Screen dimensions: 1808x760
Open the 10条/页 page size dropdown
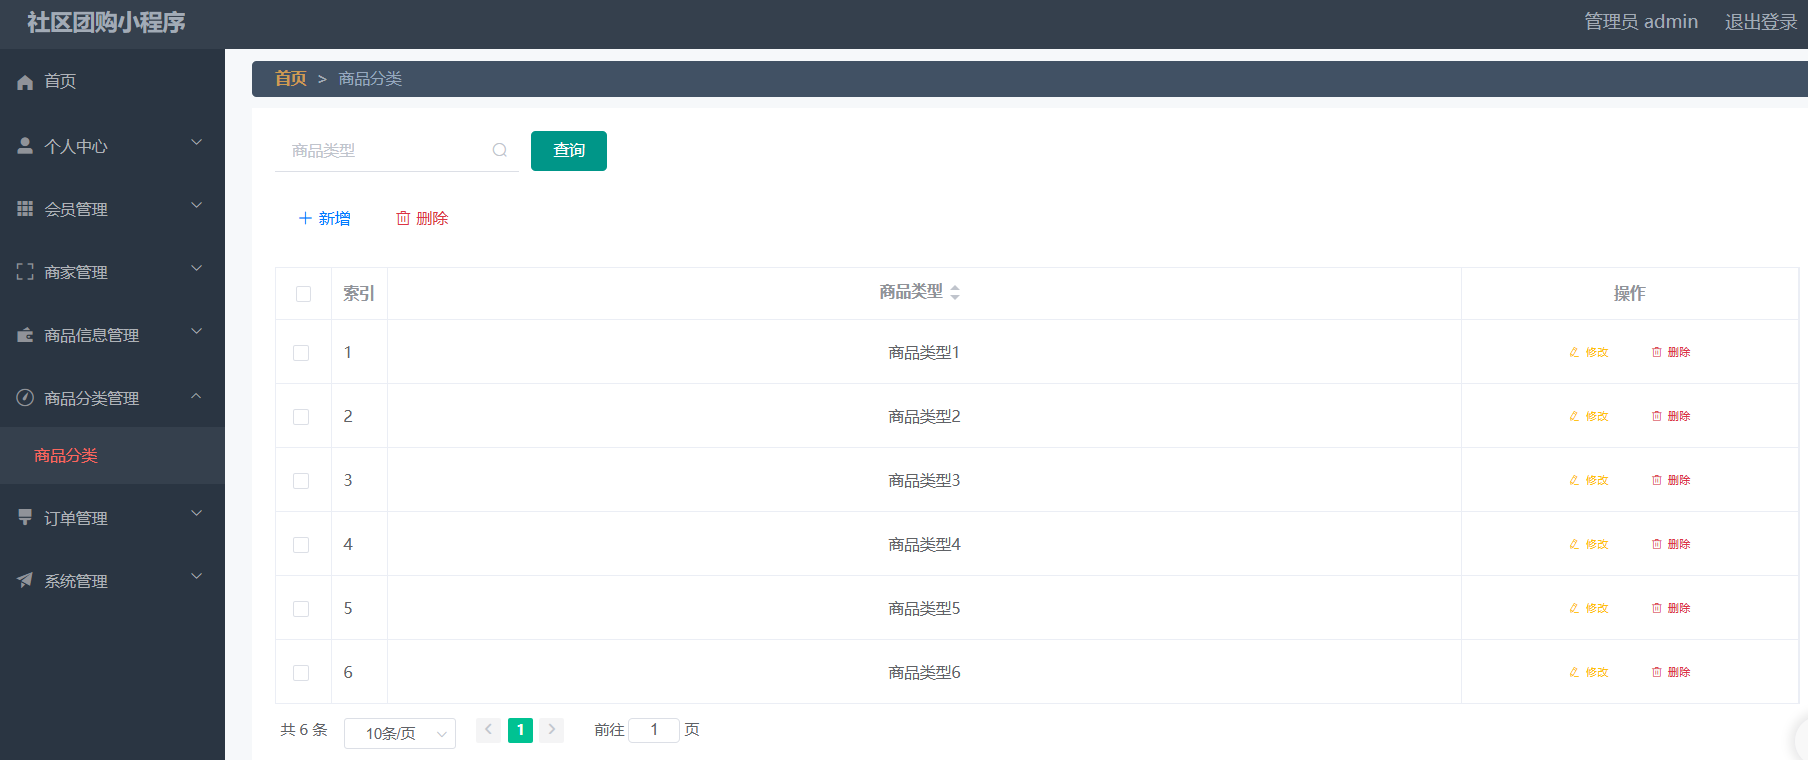point(400,733)
